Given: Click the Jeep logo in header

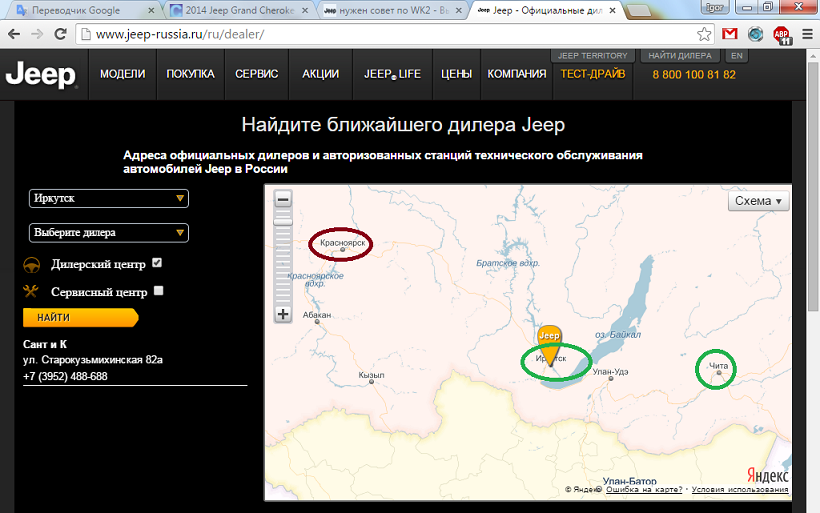Looking at the screenshot, I should [x=41, y=75].
